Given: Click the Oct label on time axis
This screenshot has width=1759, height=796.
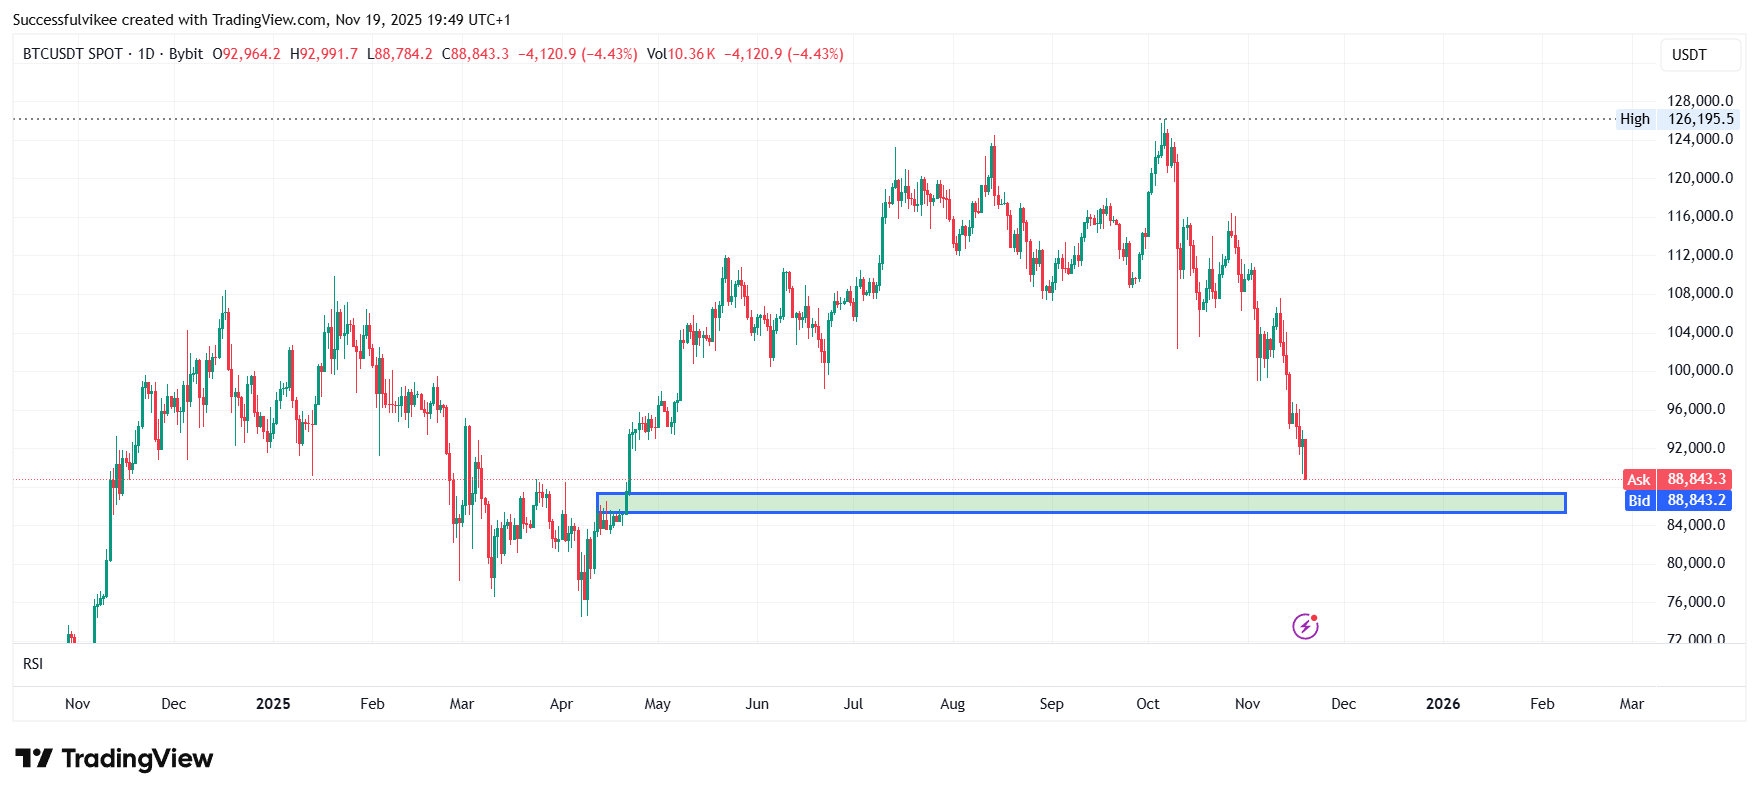Looking at the screenshot, I should (1148, 704).
